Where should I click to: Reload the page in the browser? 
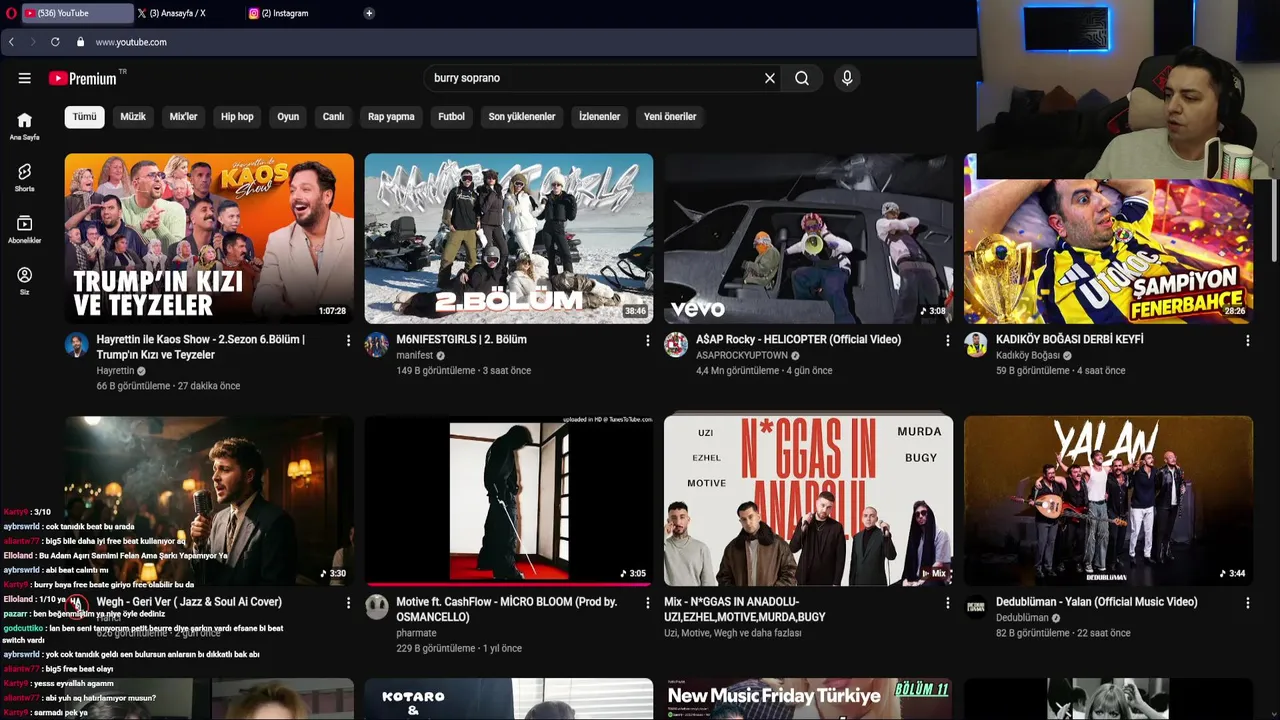coord(55,42)
